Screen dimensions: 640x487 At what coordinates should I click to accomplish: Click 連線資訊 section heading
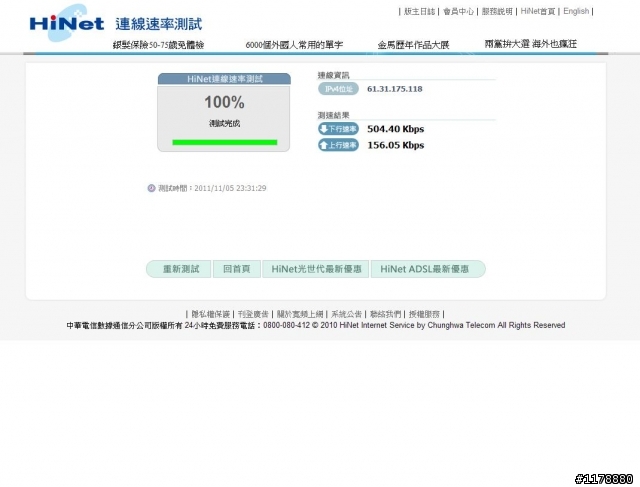pos(333,75)
